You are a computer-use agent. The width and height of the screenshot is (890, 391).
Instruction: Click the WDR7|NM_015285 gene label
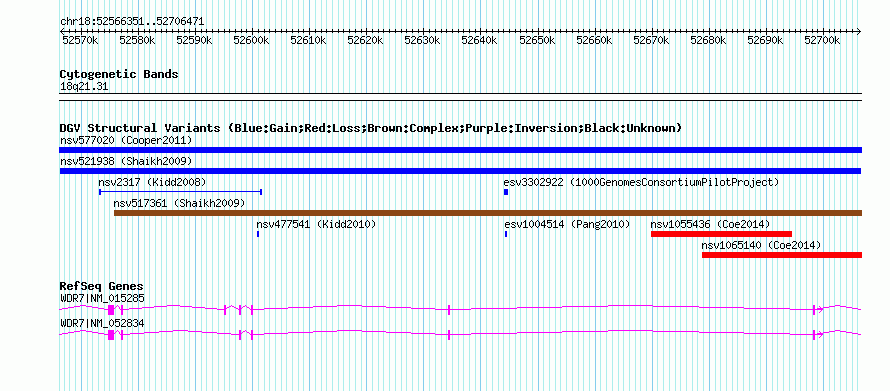(x=102, y=298)
